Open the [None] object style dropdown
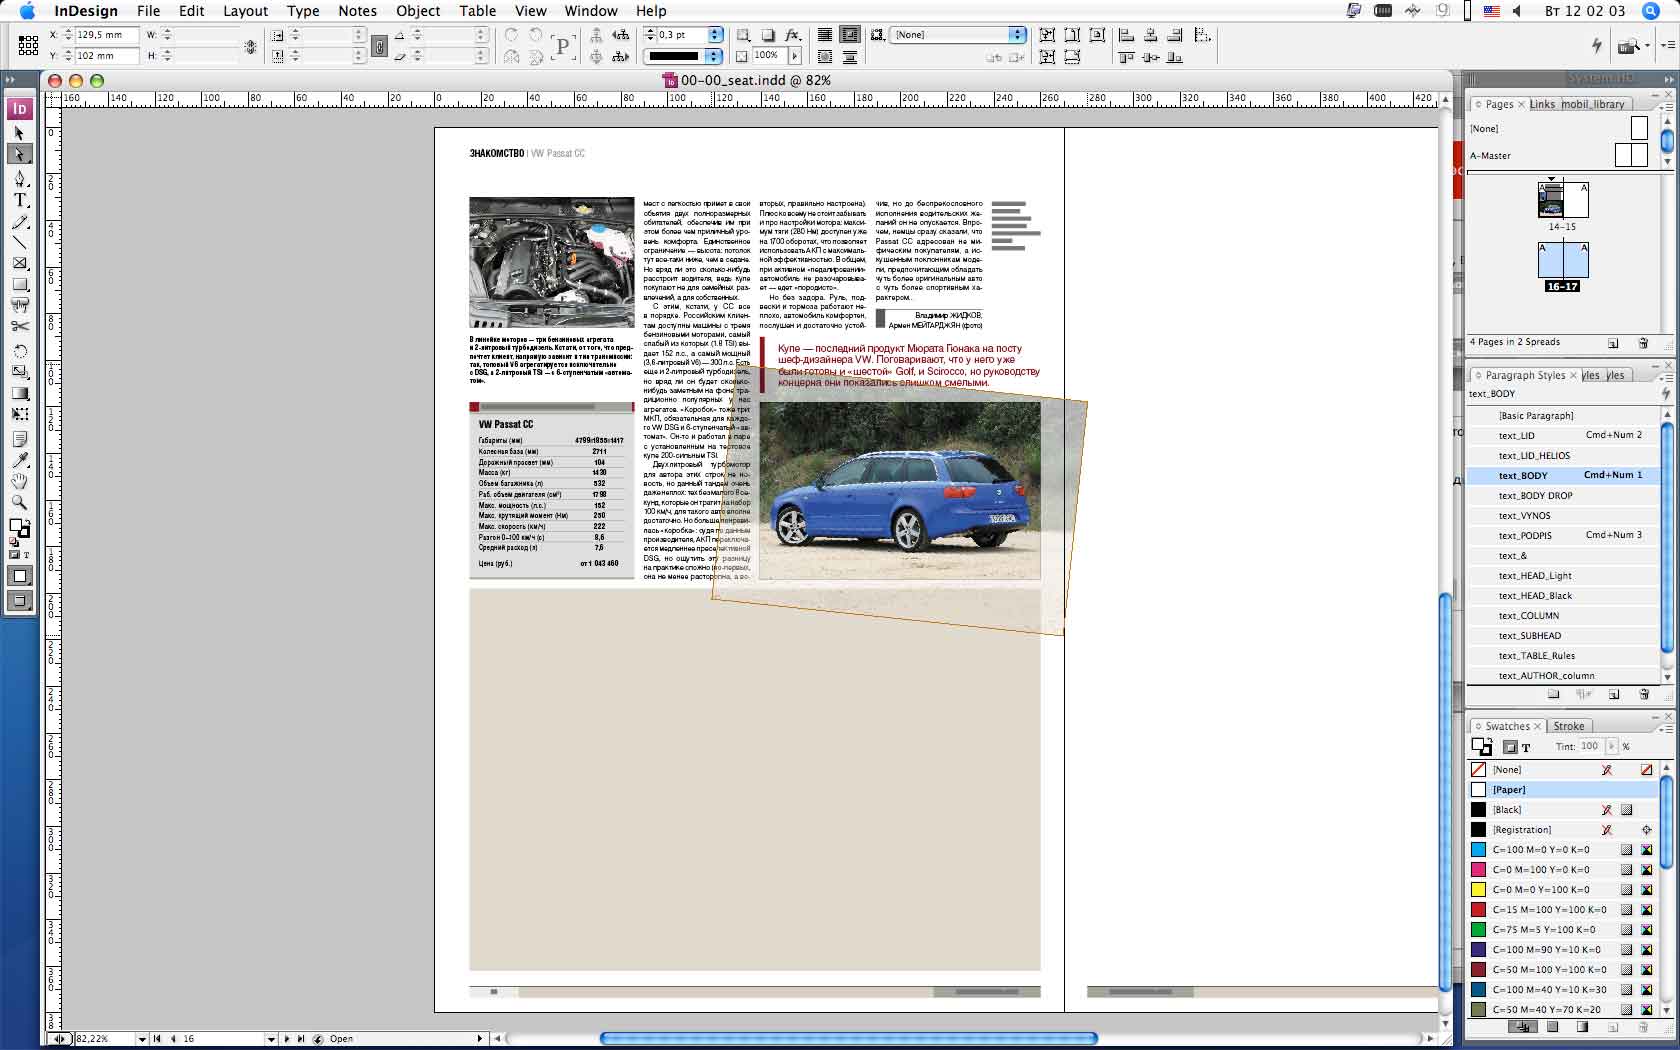This screenshot has height=1050, width=1680. 1017,34
